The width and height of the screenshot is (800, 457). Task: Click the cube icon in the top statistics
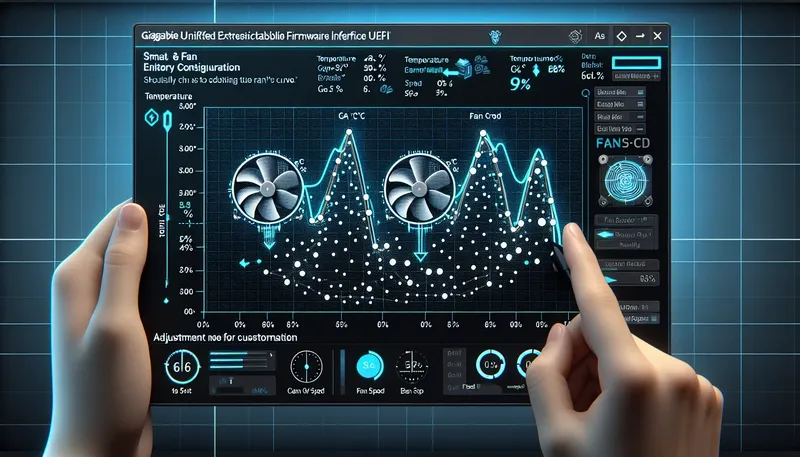464,68
